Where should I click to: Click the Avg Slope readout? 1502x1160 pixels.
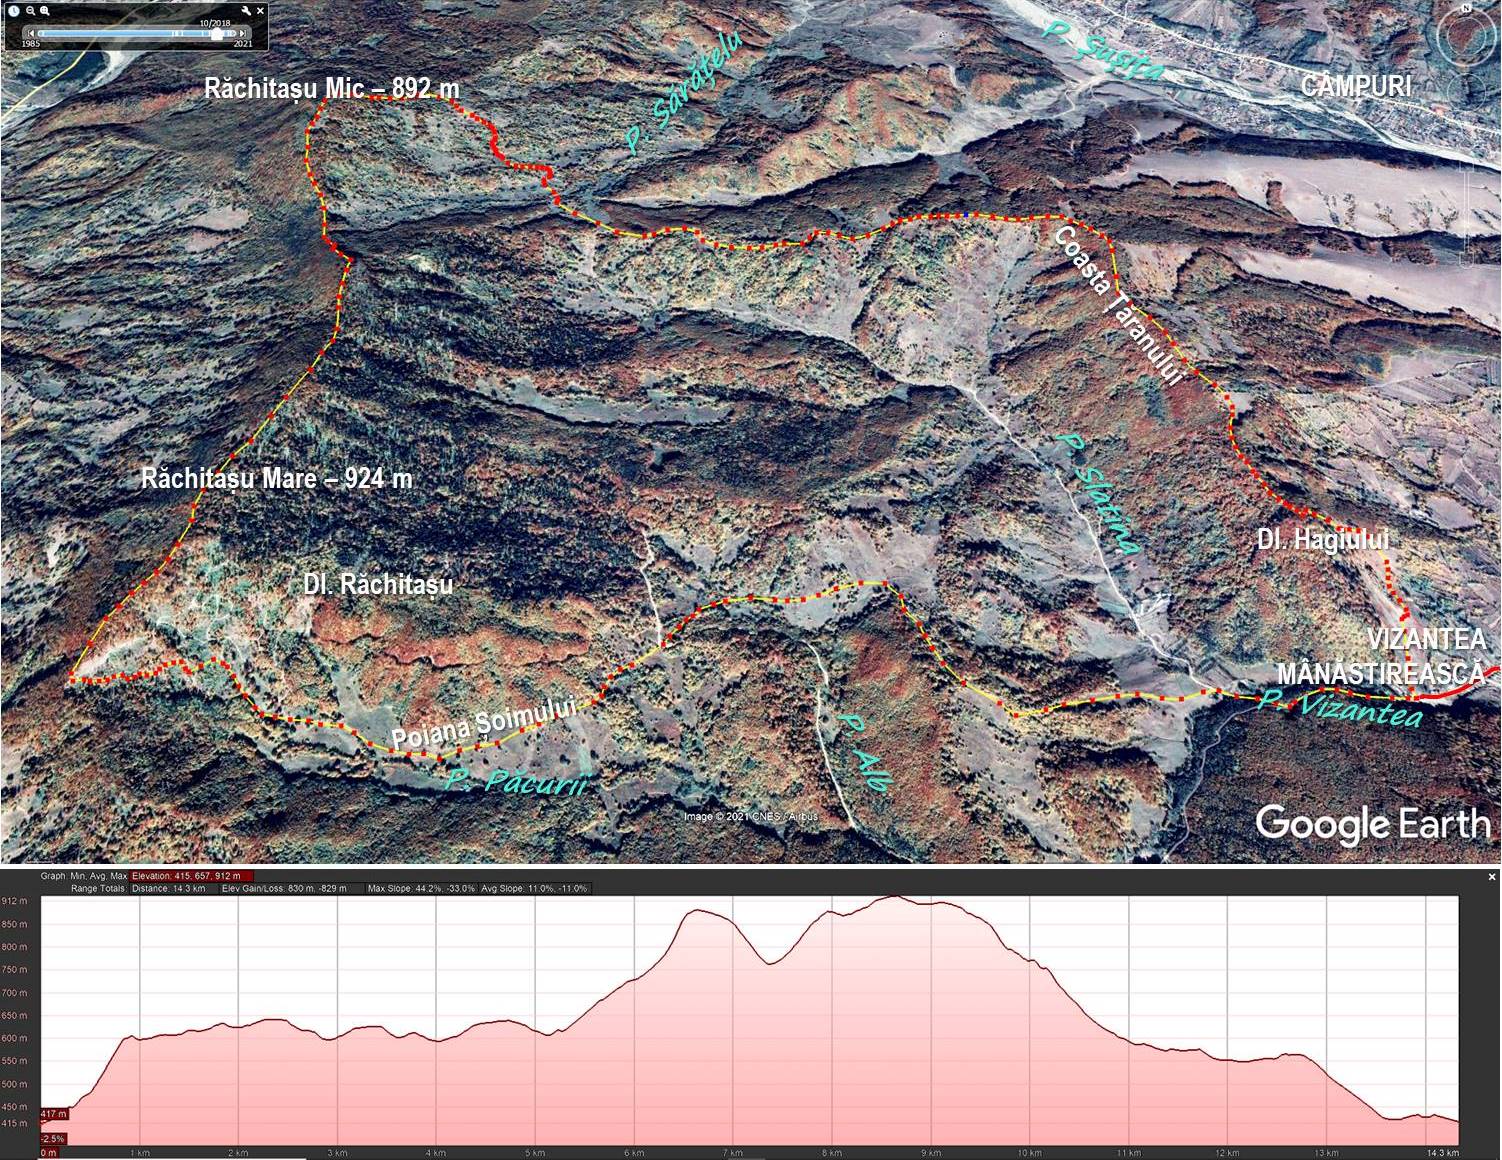pos(535,888)
